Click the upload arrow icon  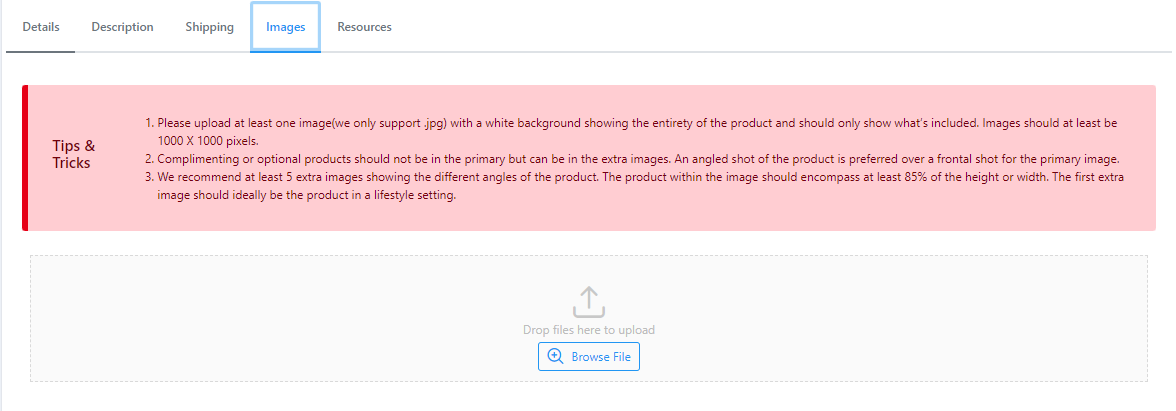[x=589, y=302]
